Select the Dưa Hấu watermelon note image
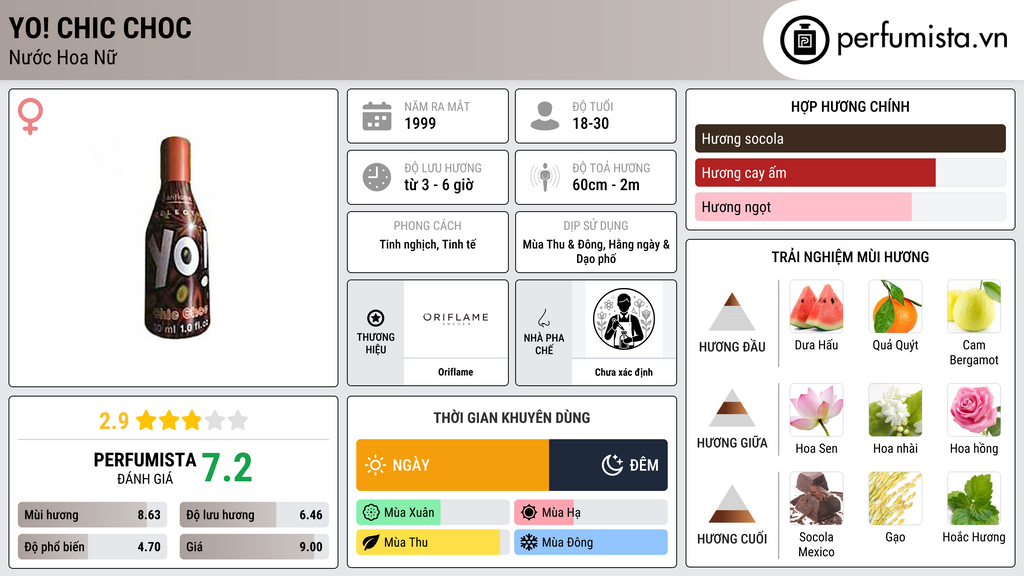 [816, 306]
